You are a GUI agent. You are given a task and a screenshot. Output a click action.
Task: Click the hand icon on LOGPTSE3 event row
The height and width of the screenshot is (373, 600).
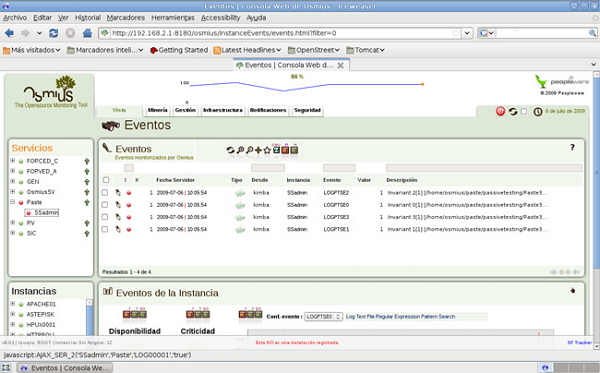[x=118, y=217]
